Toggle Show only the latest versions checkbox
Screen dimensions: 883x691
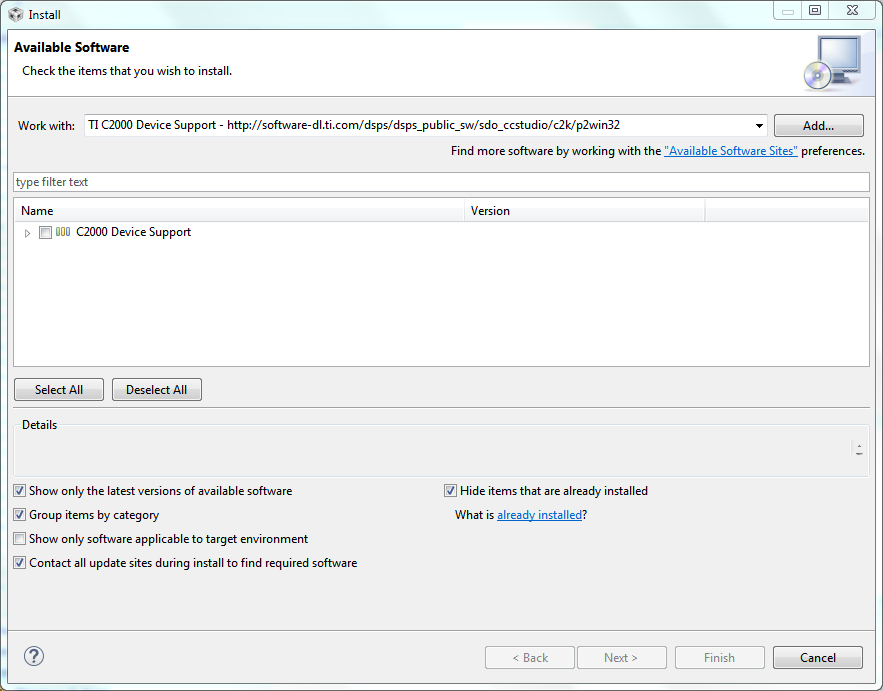coord(20,491)
